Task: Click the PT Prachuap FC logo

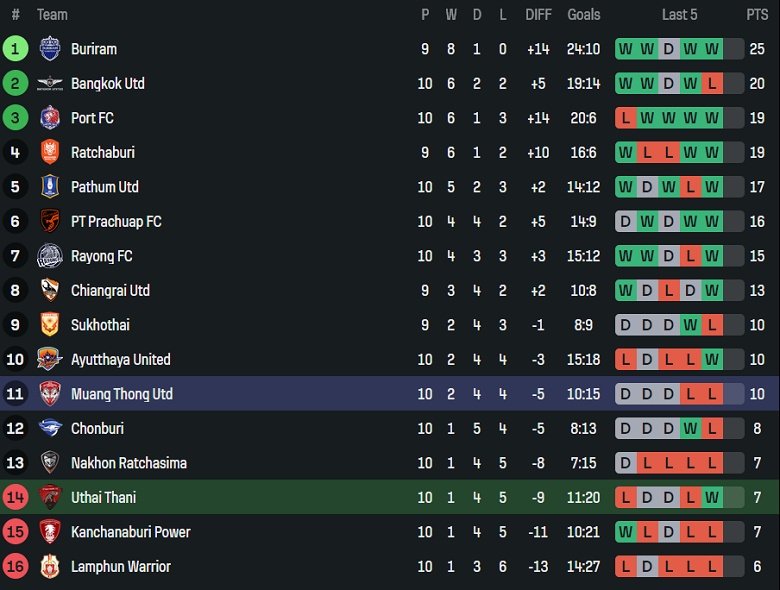Action: pyautogui.click(x=50, y=222)
